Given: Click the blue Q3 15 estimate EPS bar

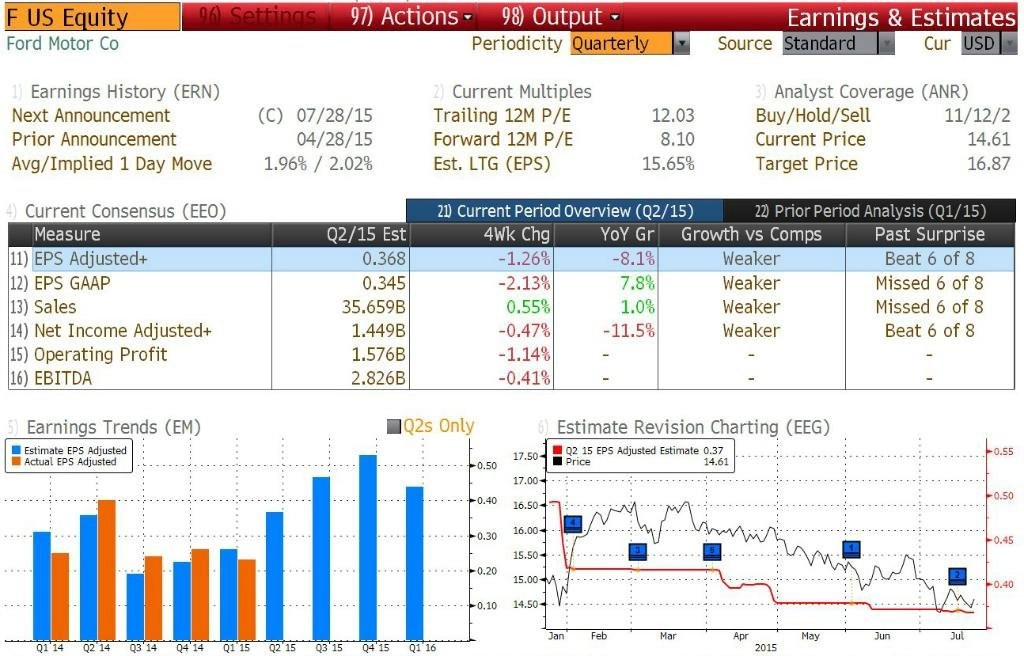Looking at the screenshot, I should (321, 559).
